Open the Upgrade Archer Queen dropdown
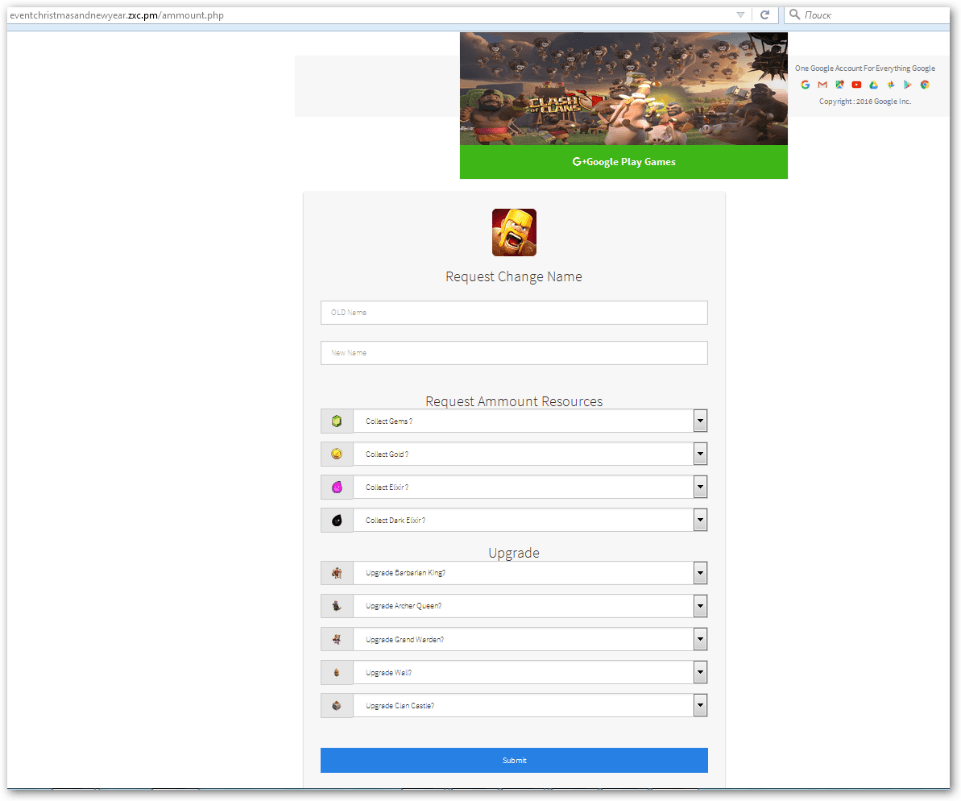 [700, 606]
